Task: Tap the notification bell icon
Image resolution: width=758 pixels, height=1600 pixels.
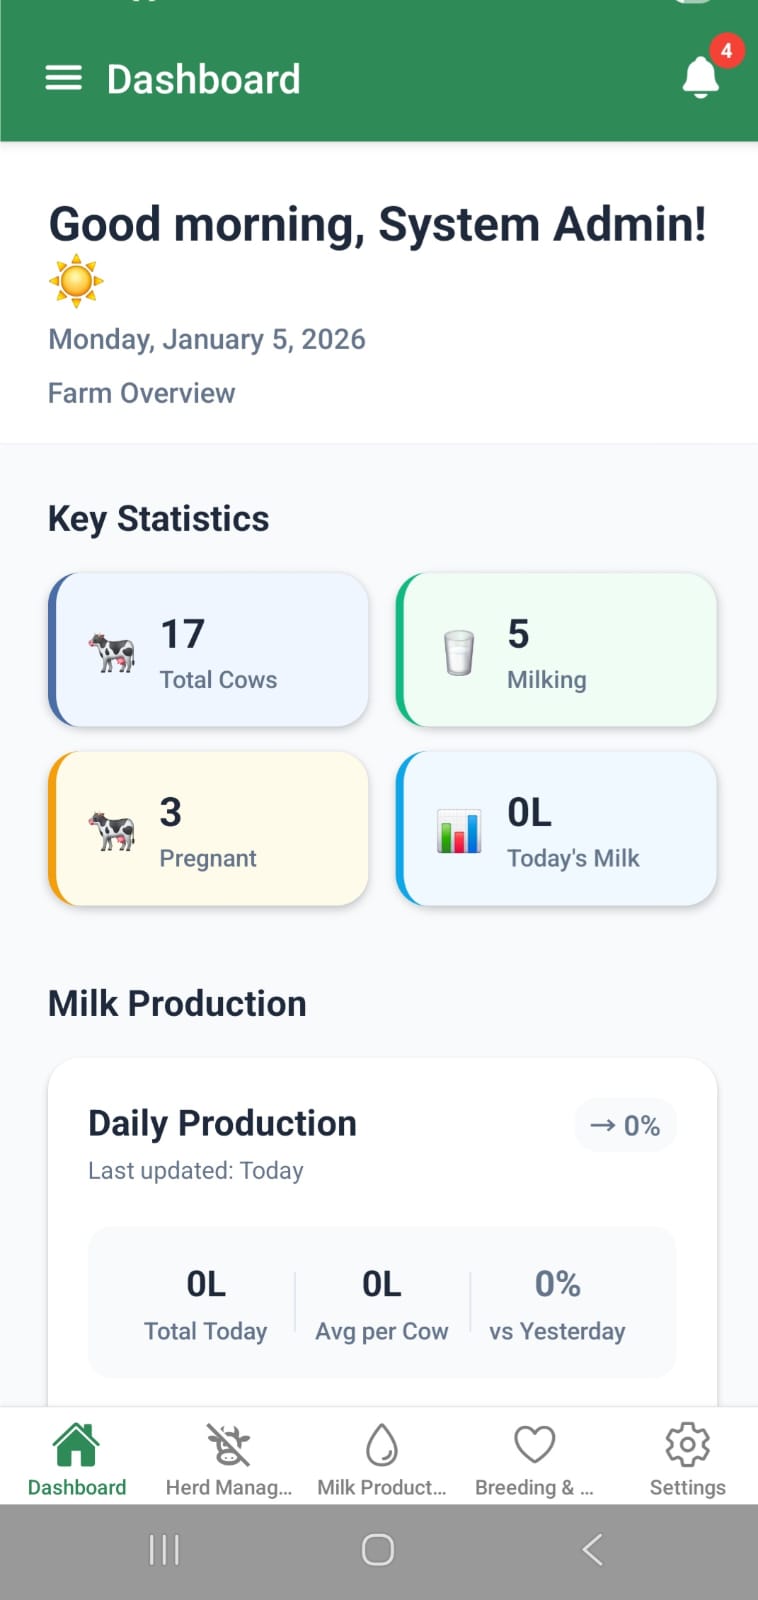Action: 701,77
